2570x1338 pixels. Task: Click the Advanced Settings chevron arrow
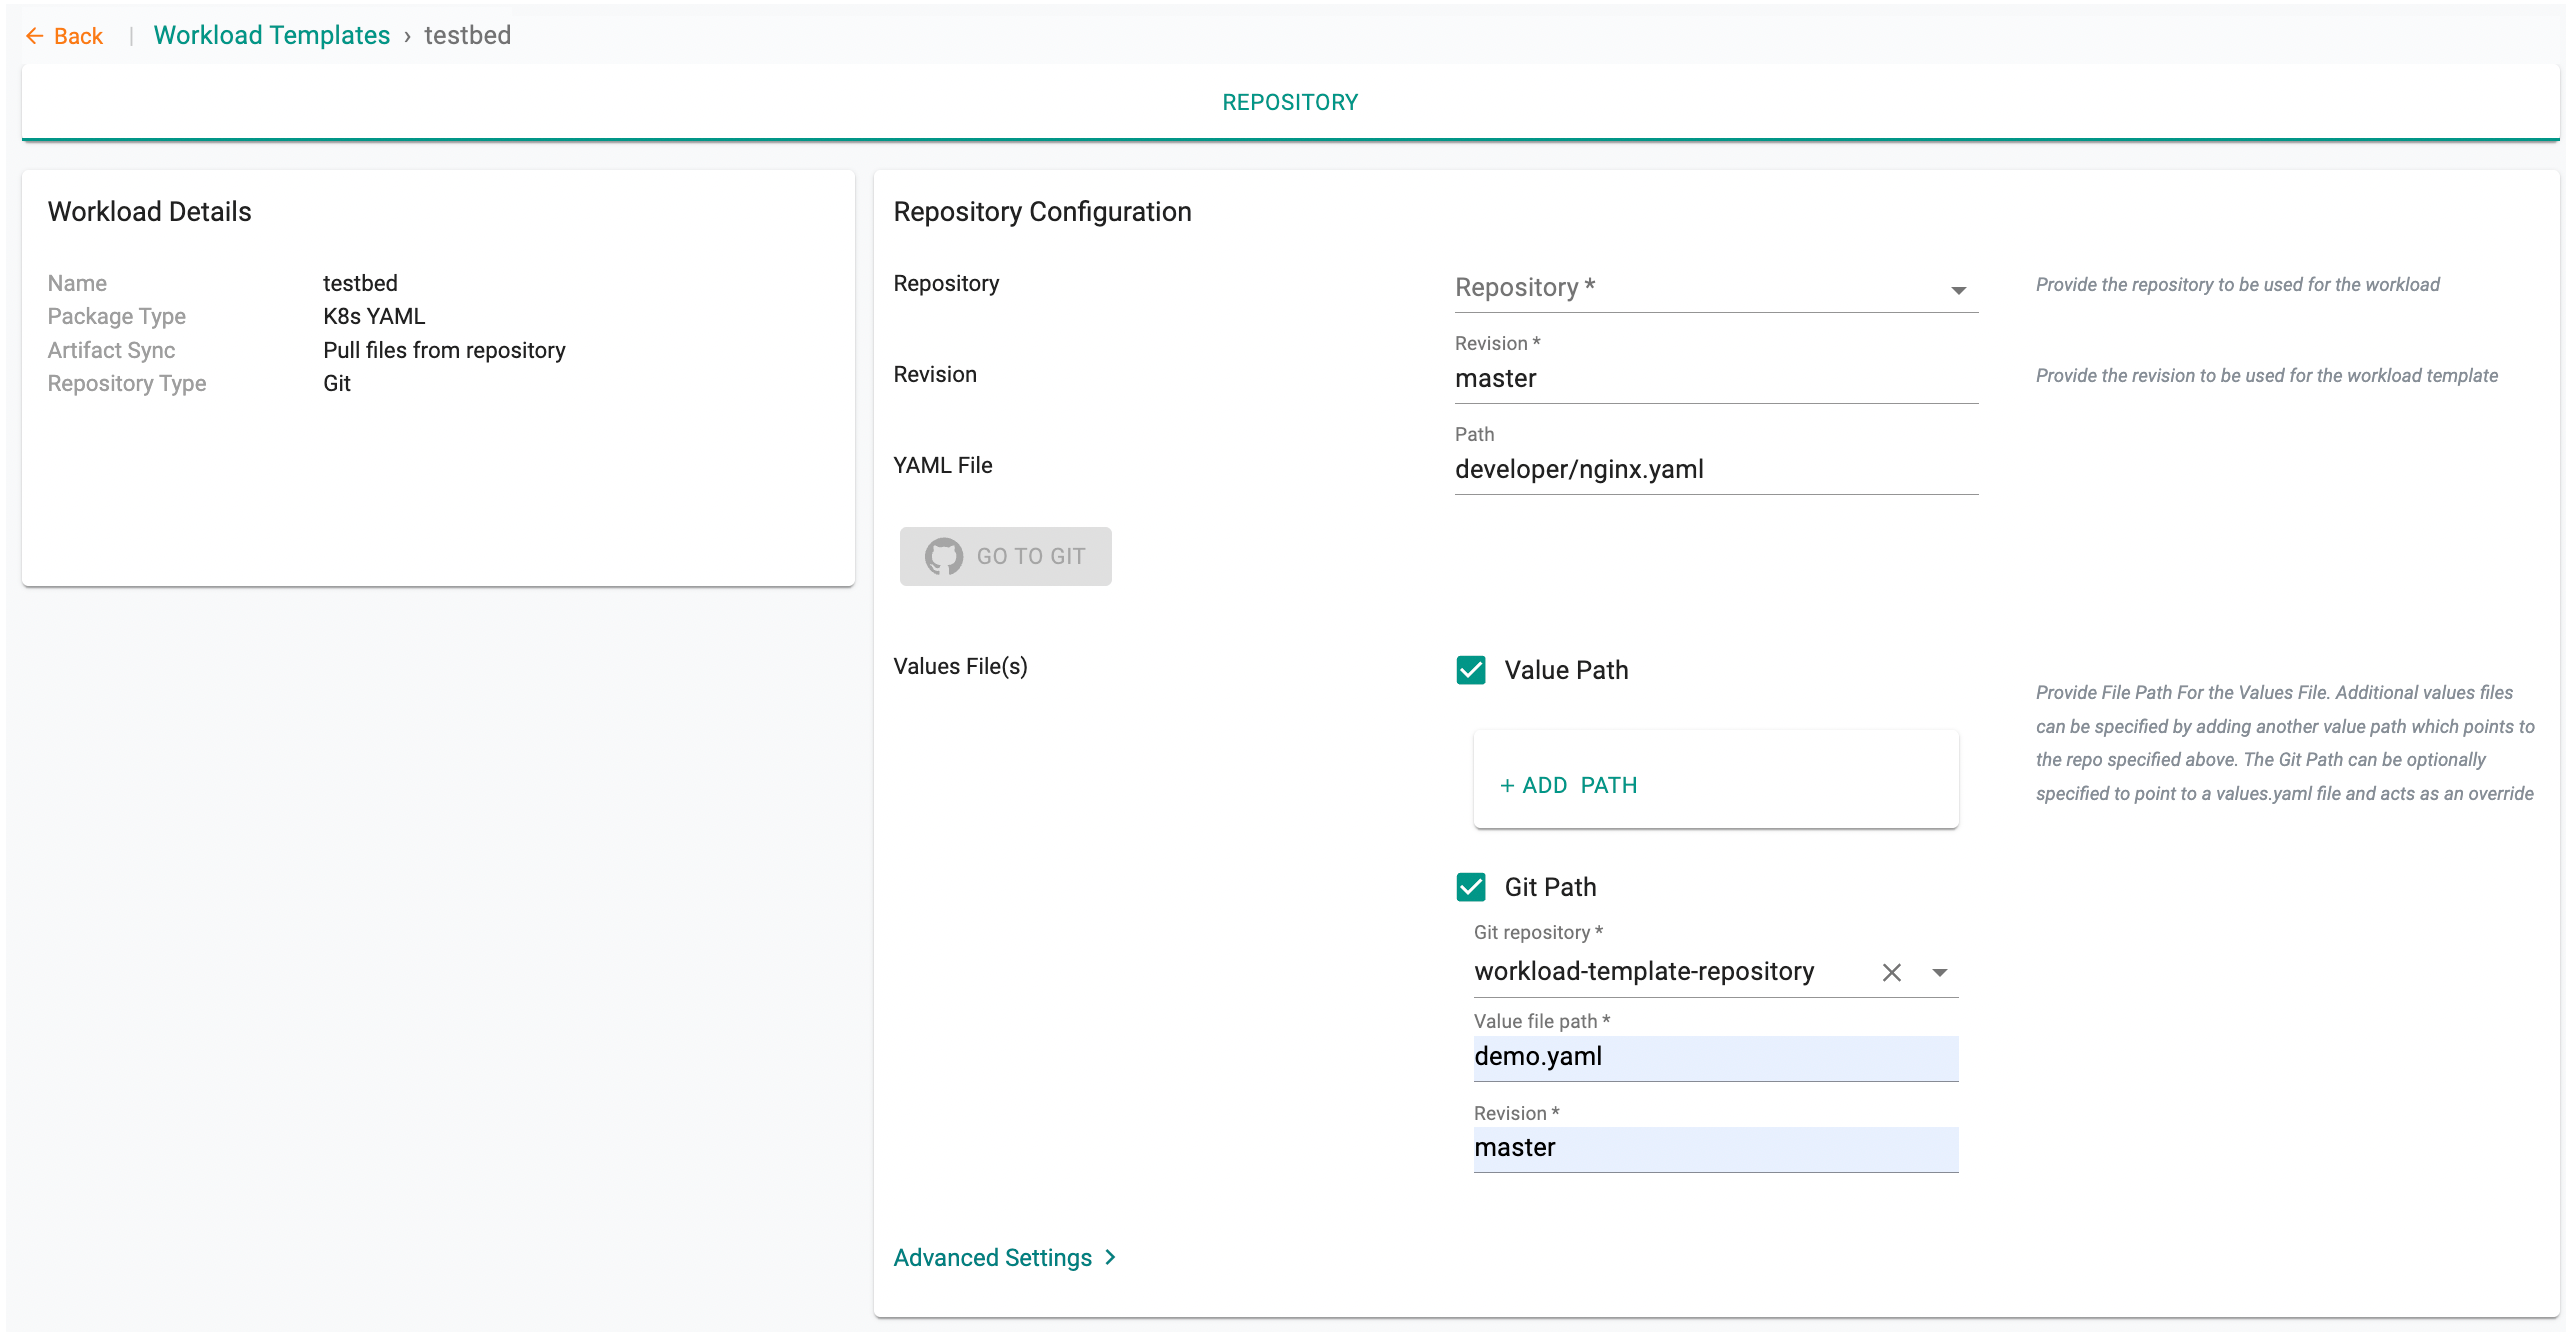coord(1110,1257)
